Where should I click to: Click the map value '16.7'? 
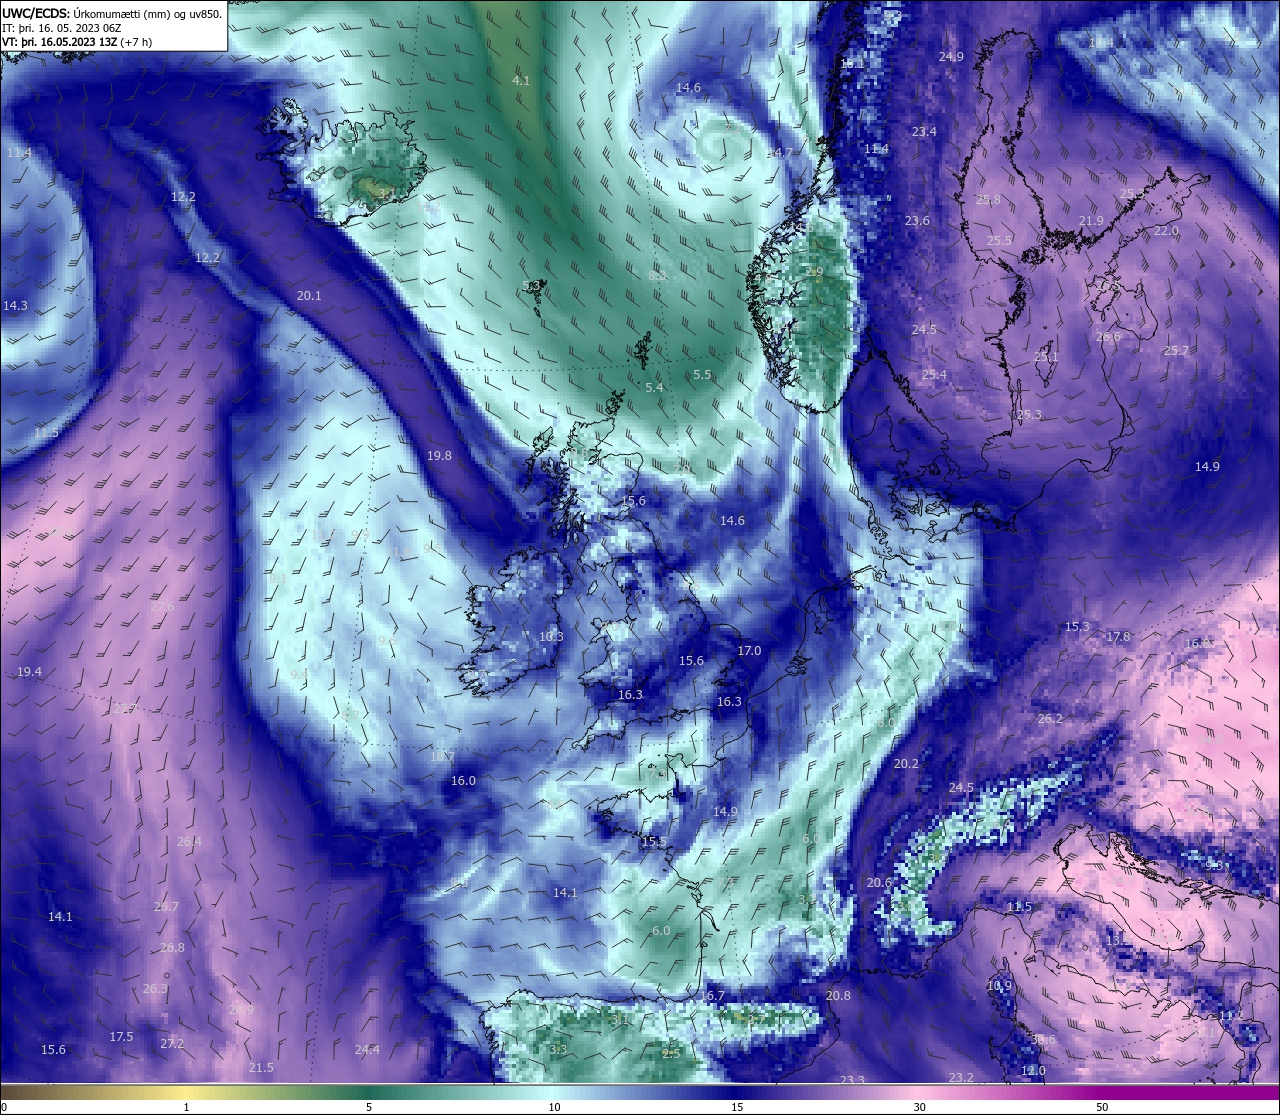[711, 996]
